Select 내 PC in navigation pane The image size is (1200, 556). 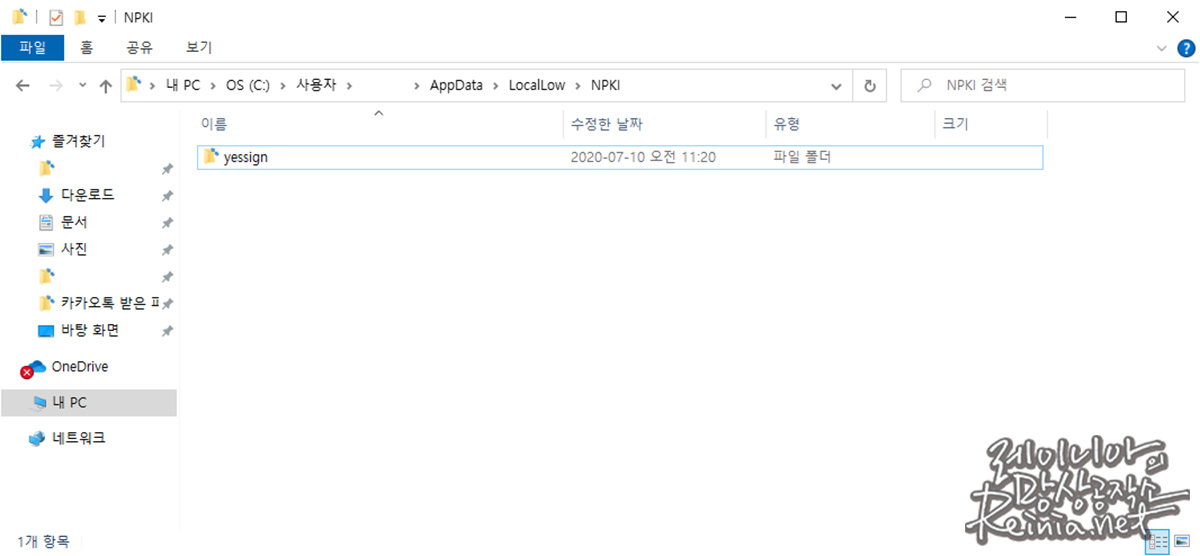88,403
